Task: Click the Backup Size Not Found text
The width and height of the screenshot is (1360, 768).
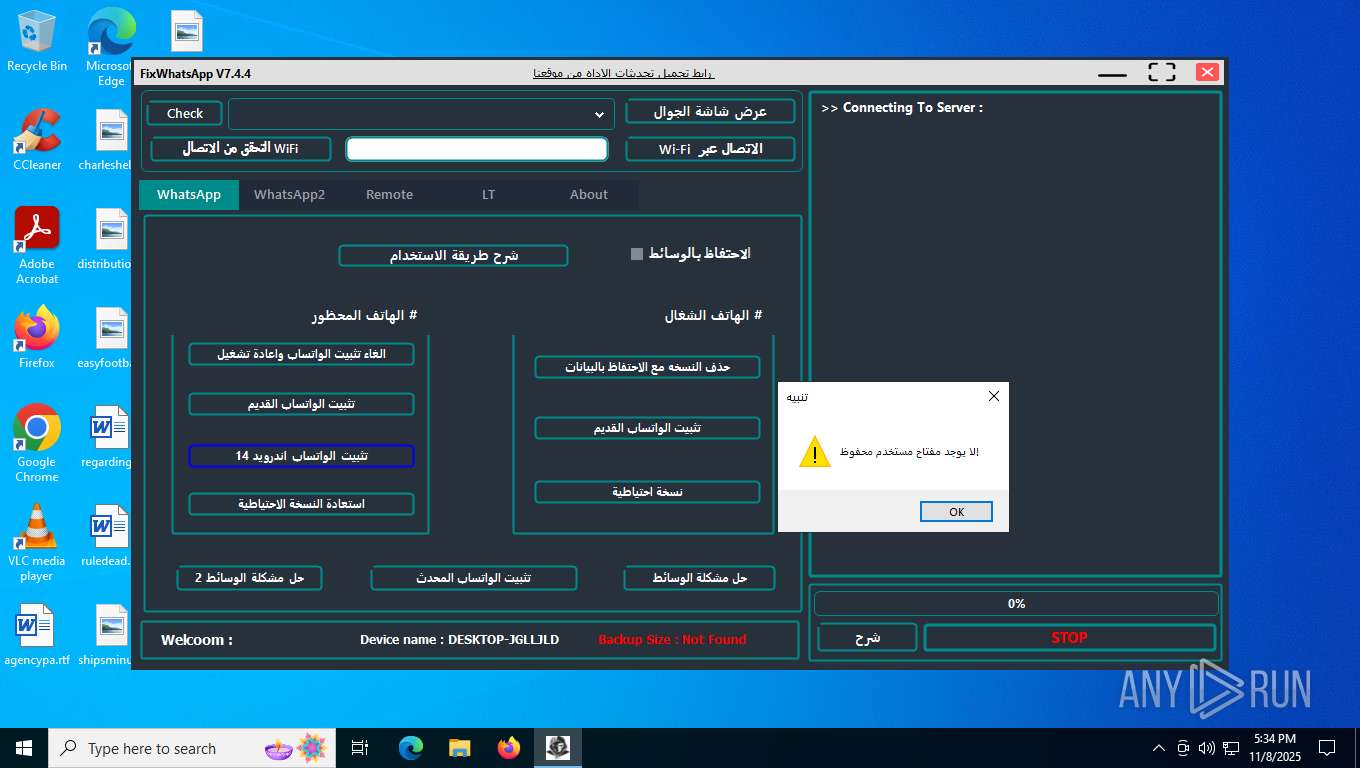Action: (x=672, y=640)
